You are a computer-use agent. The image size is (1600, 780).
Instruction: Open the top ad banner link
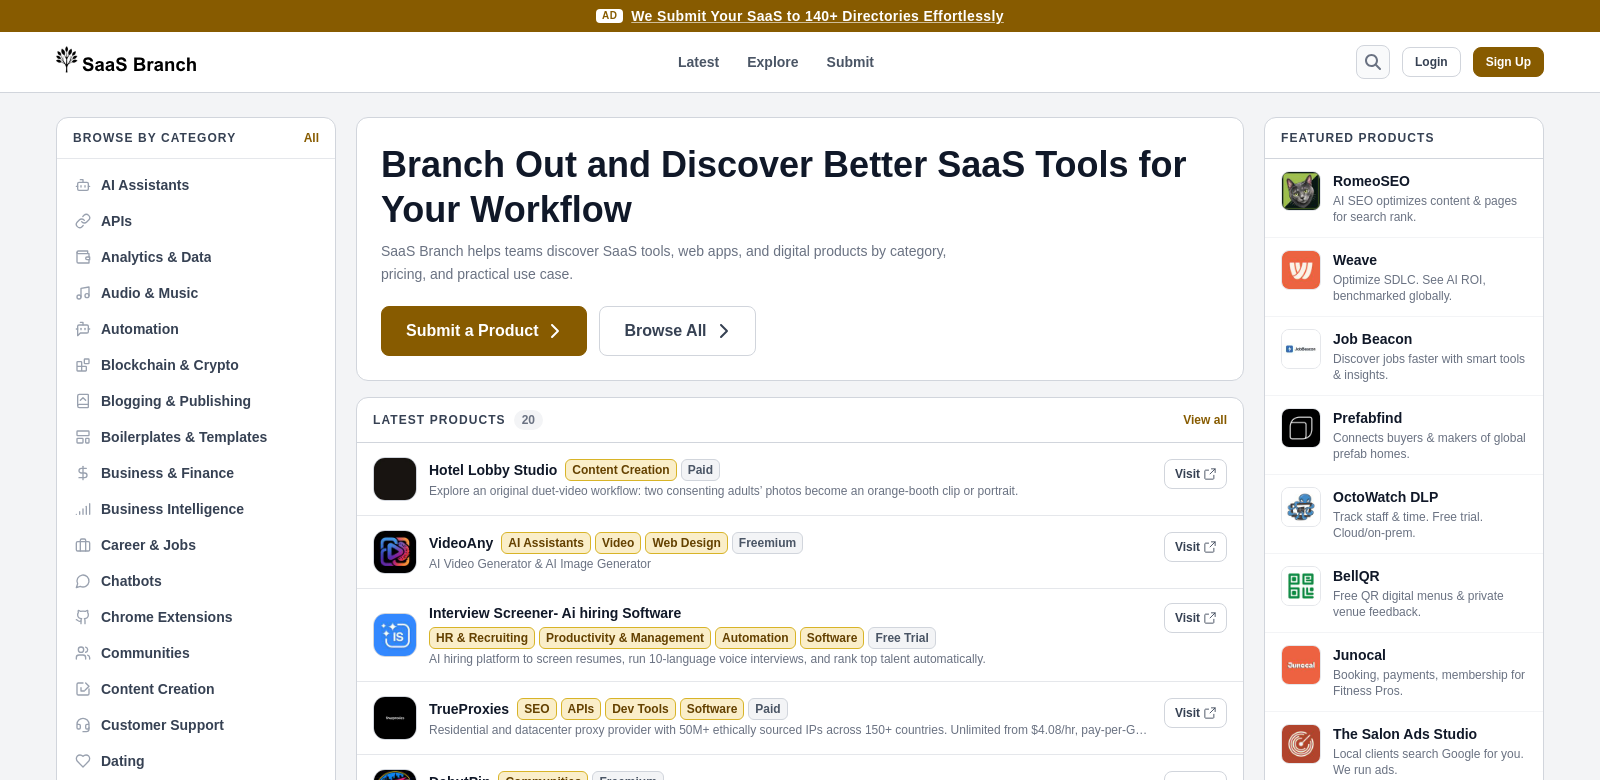817,16
